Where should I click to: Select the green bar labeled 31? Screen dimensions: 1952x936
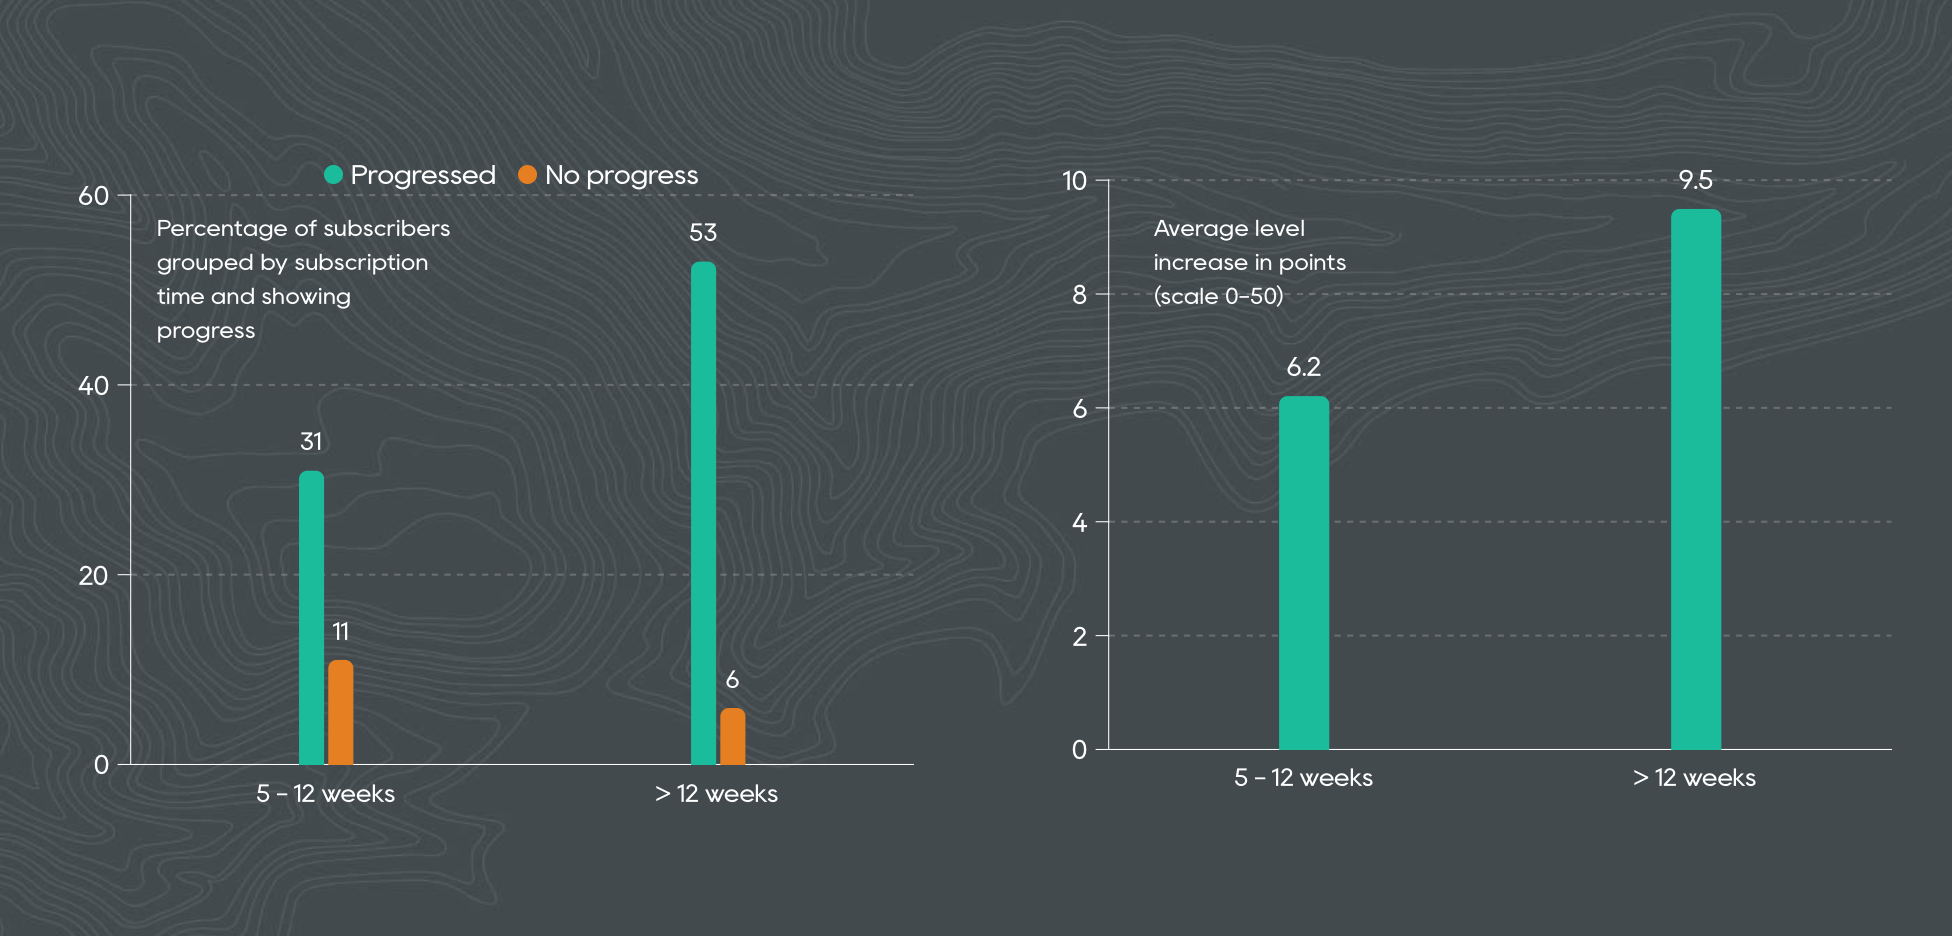coord(312,618)
